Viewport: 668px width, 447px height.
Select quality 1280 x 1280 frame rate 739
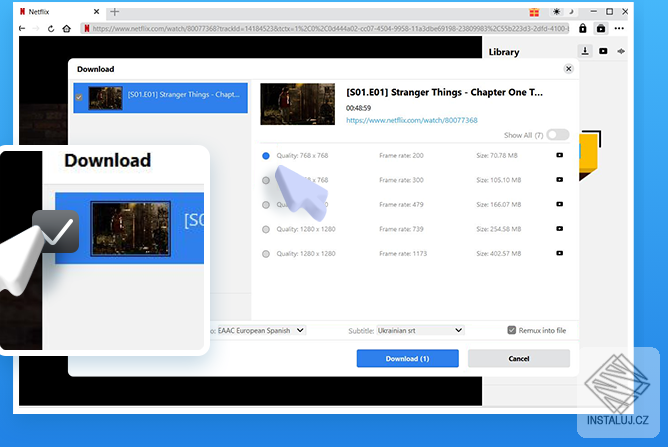click(x=266, y=229)
